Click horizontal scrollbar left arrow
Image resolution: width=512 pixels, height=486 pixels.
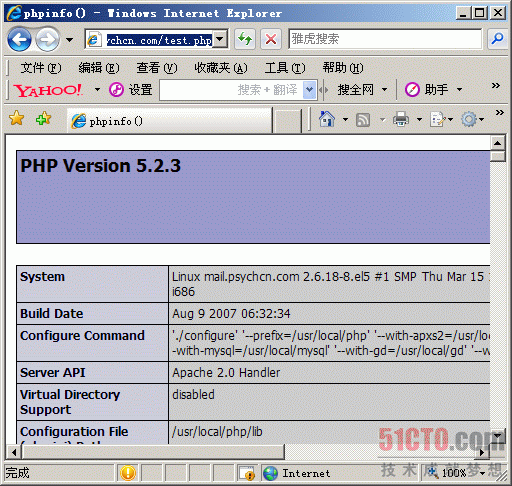(x=14, y=452)
